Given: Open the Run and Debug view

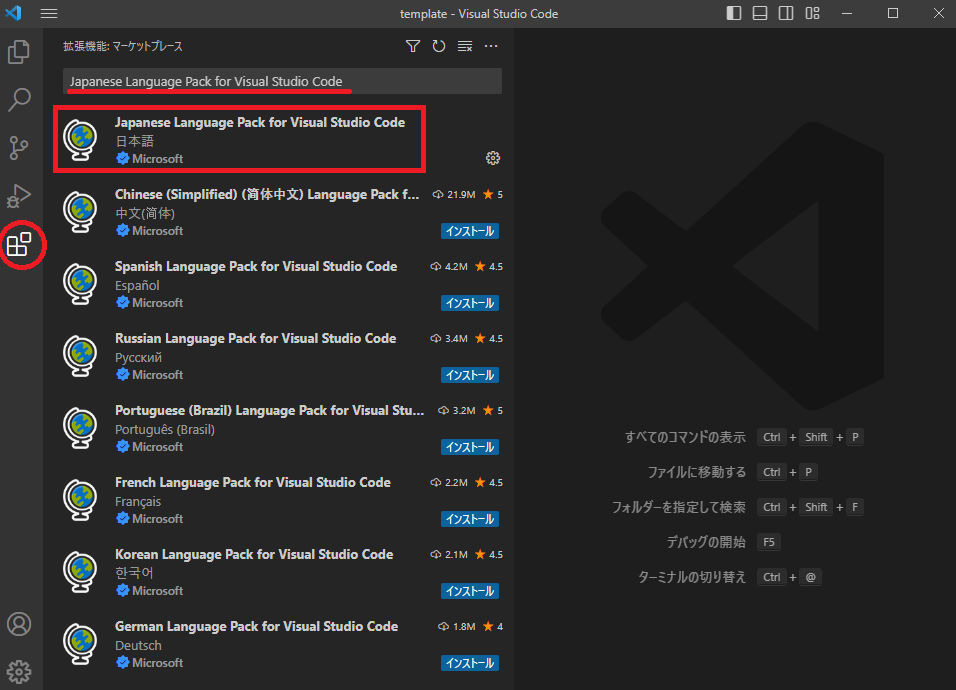Looking at the screenshot, I should point(19,196).
